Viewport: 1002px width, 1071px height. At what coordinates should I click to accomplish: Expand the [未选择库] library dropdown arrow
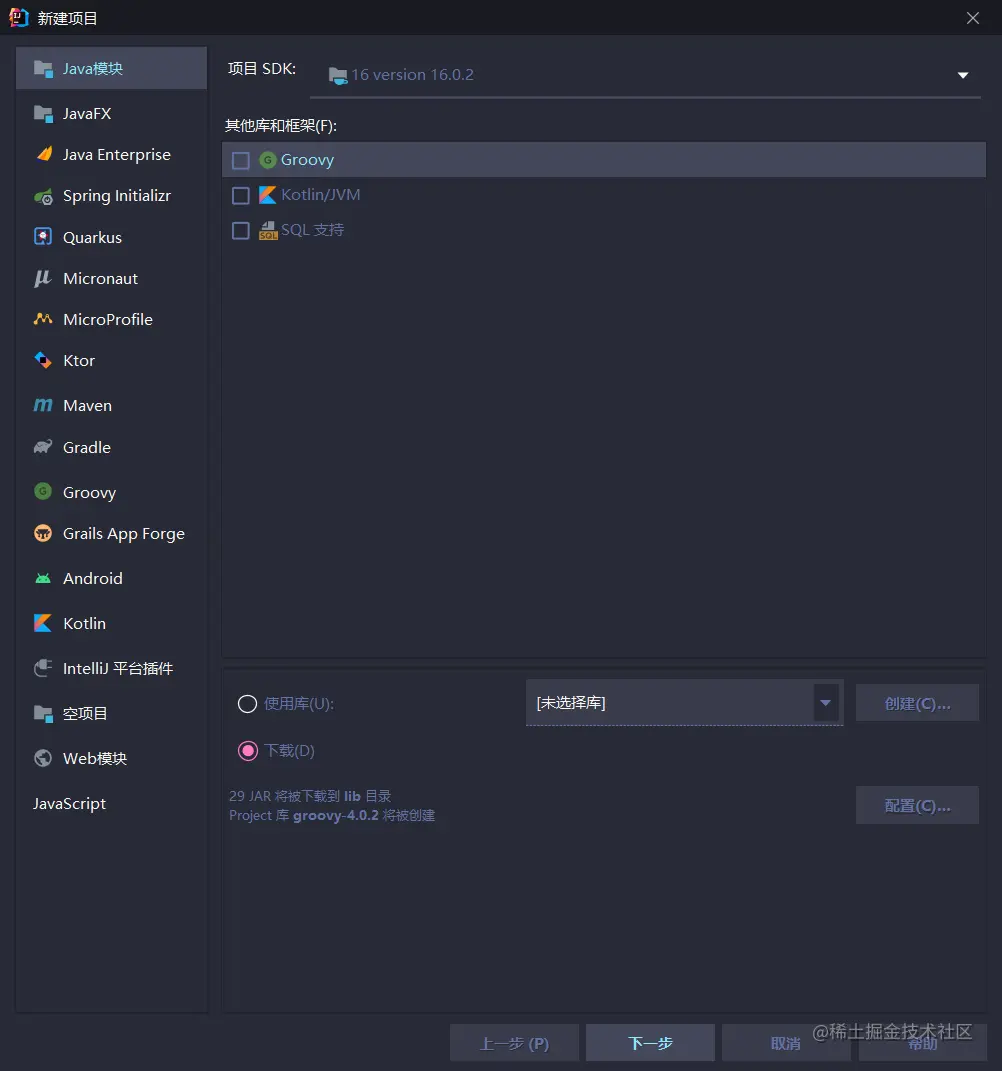[825, 703]
